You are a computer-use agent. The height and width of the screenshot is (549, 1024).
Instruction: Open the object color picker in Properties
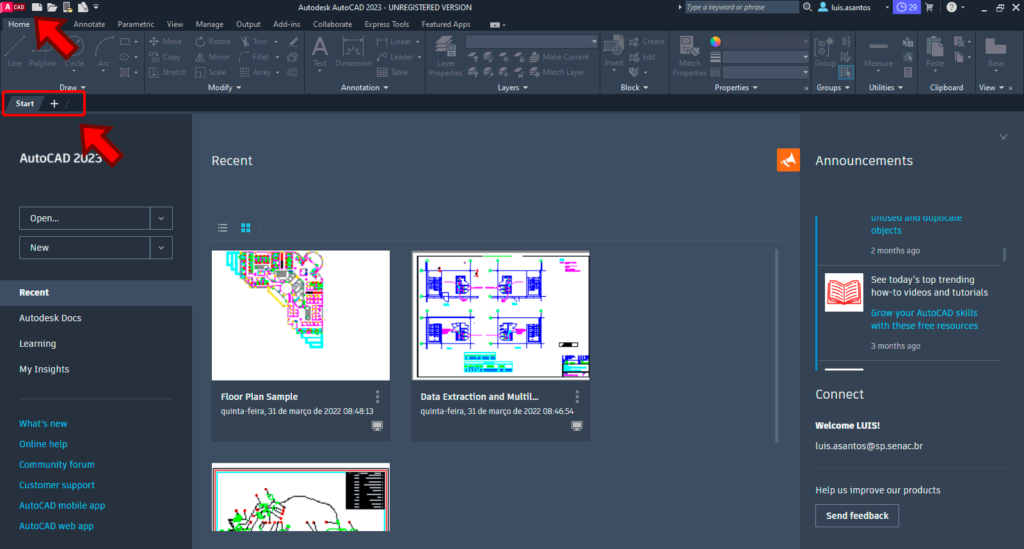tap(716, 41)
